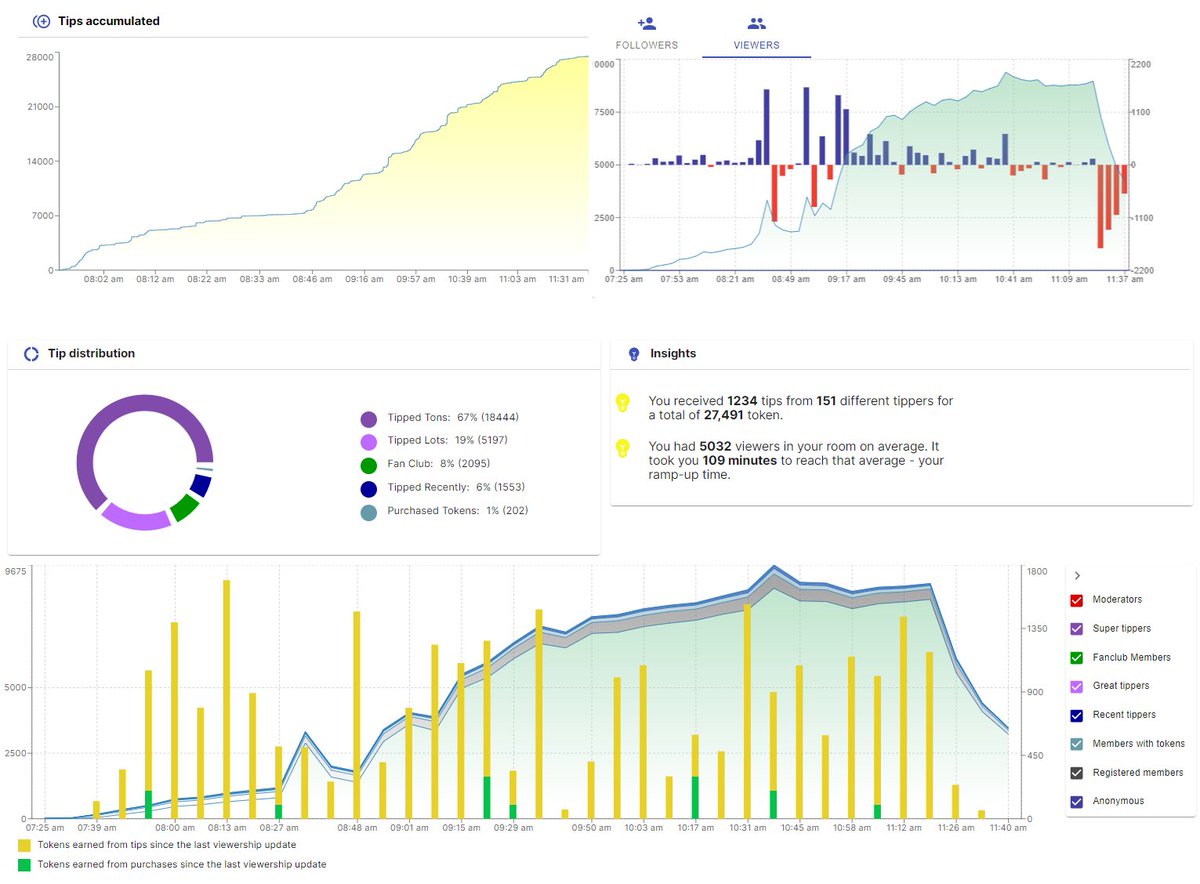Click the Tipped Recently blue legend dot
The height and width of the screenshot is (884, 1200).
coord(369,488)
